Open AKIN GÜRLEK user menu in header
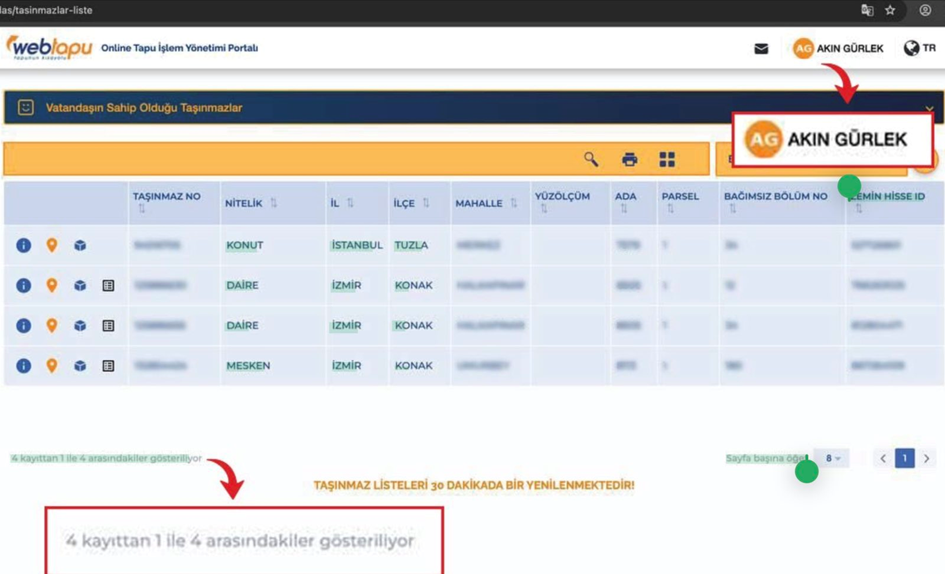 click(838, 48)
